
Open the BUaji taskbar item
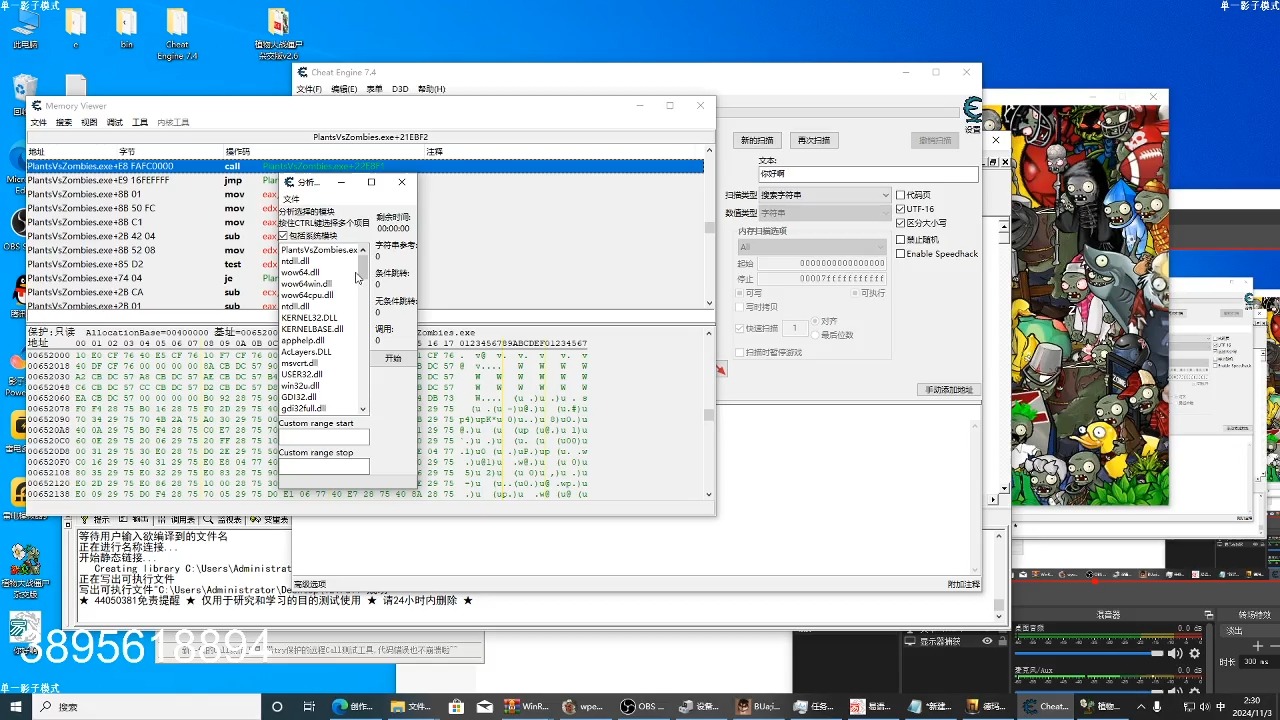point(758,706)
